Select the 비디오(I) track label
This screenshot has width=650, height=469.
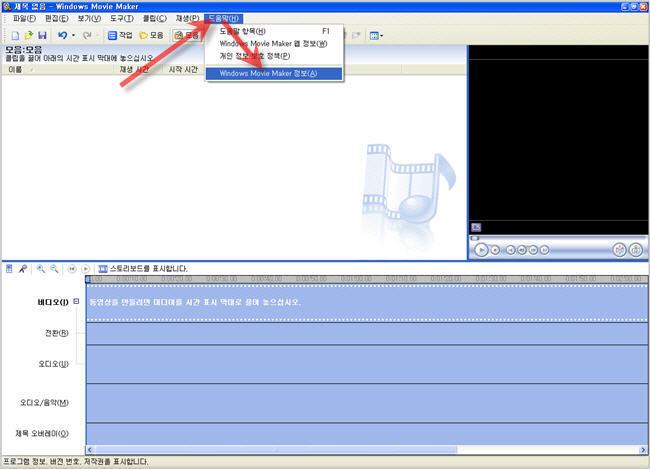click(x=53, y=302)
